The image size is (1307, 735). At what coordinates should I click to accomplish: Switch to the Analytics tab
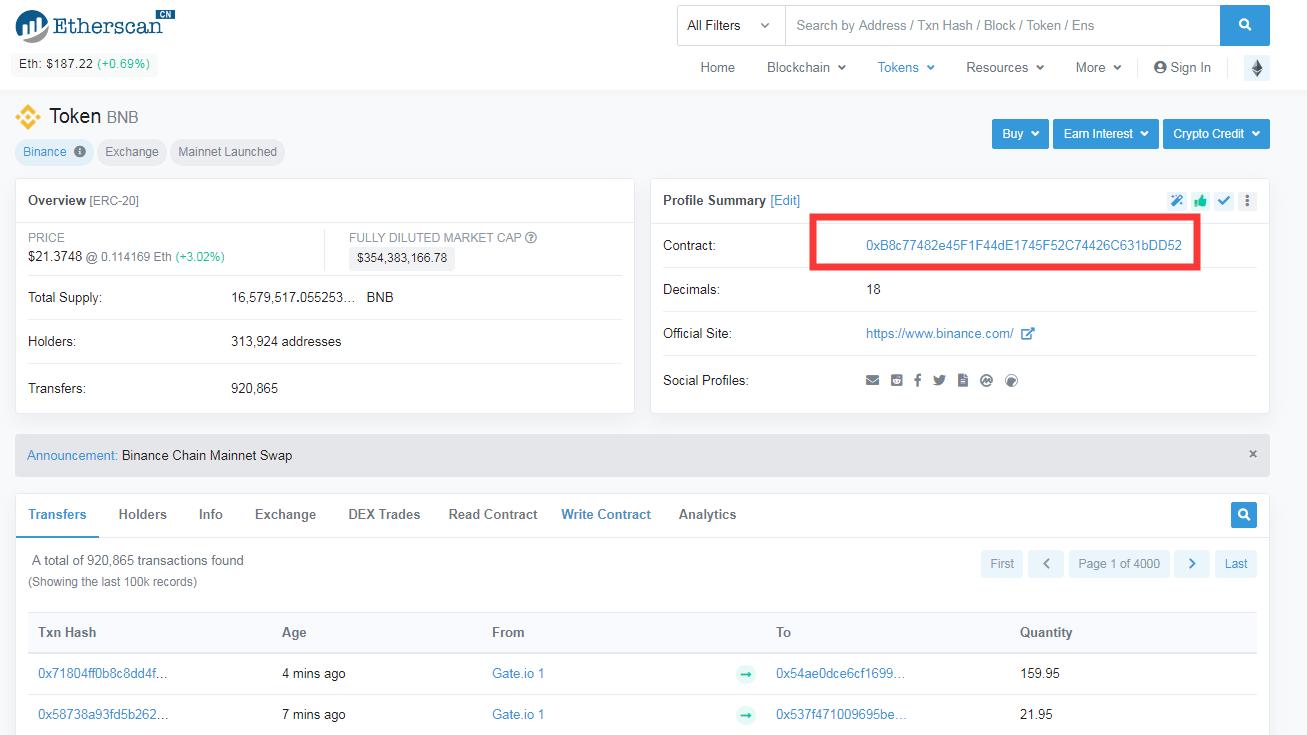click(707, 515)
